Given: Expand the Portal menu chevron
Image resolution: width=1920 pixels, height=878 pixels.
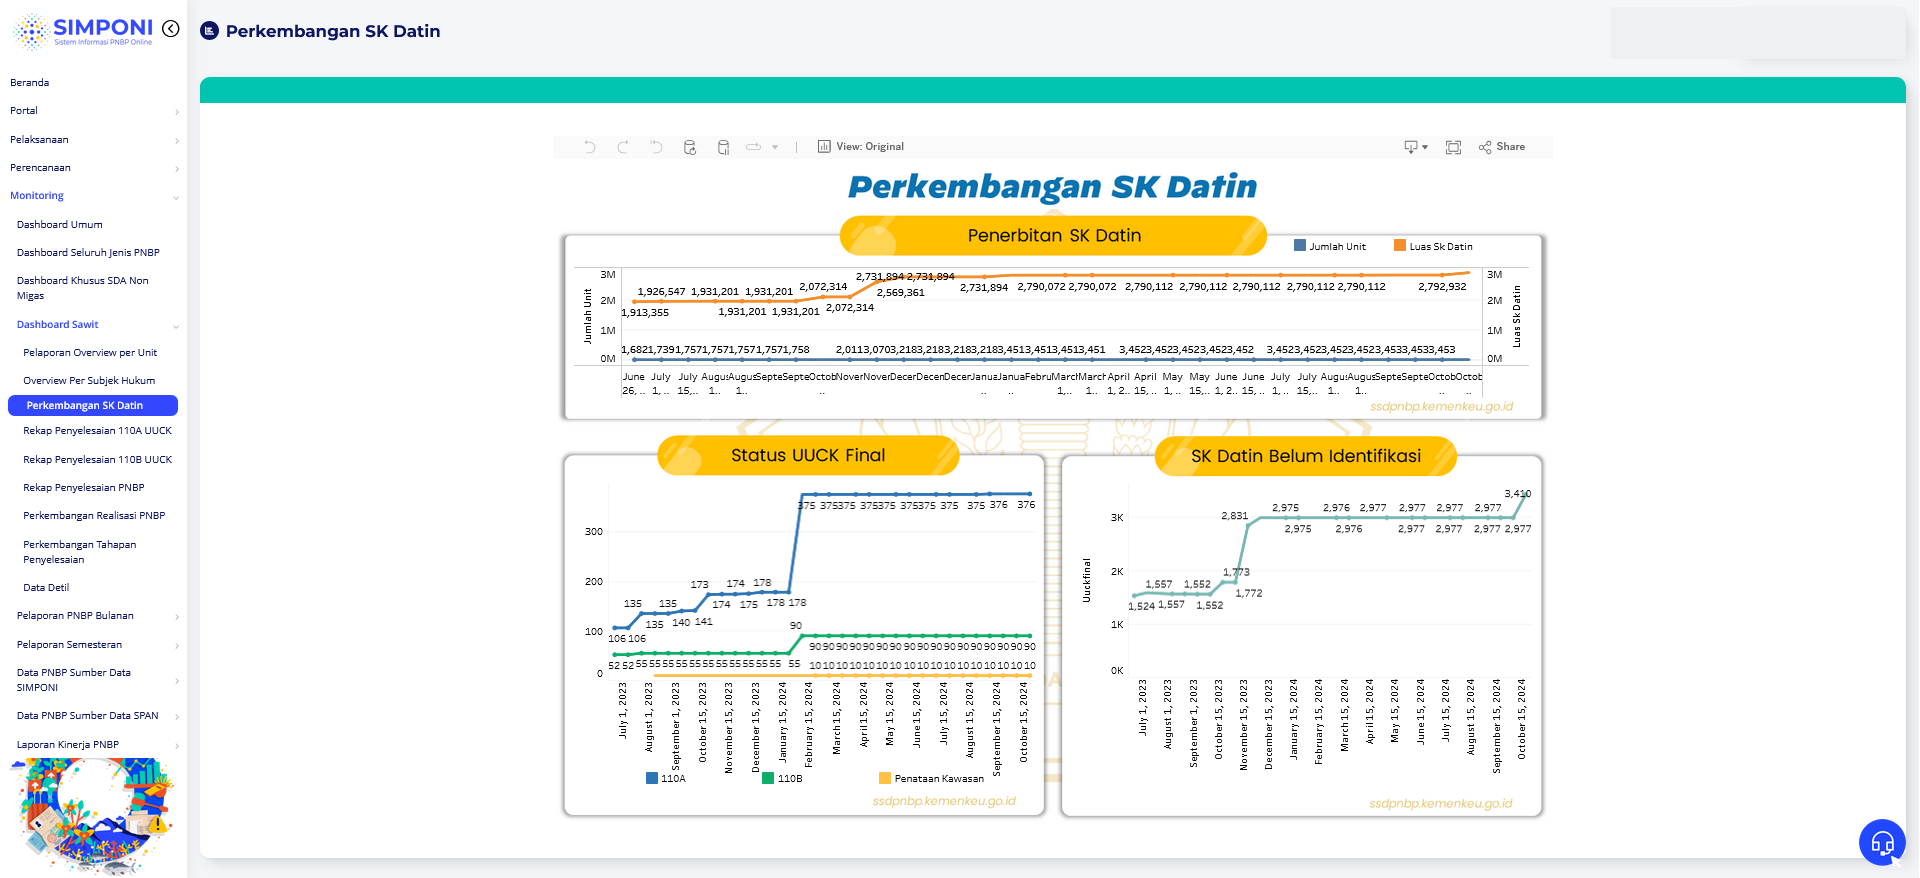Looking at the screenshot, I should [177, 112].
